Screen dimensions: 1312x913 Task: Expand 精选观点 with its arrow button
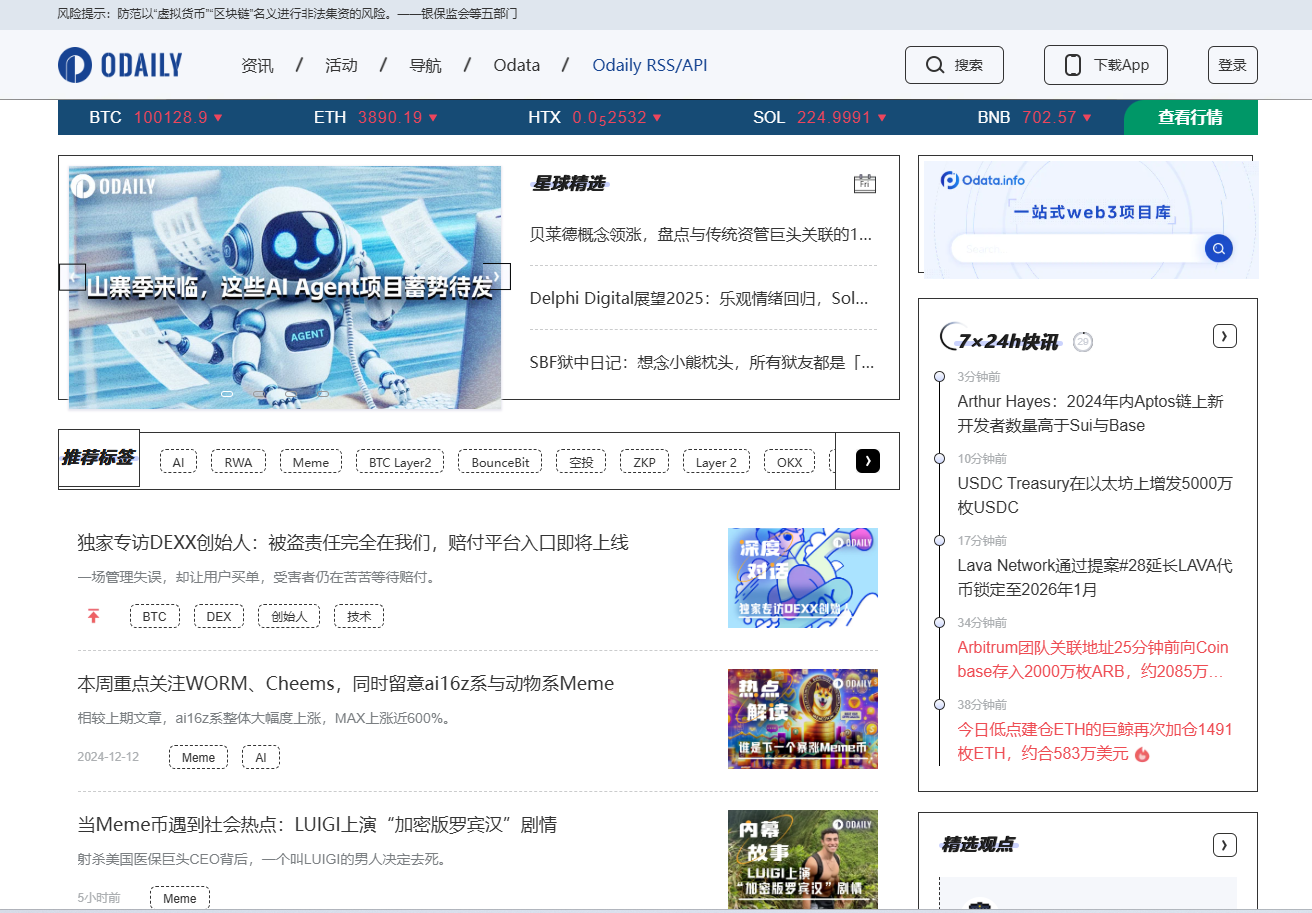[x=1224, y=845]
